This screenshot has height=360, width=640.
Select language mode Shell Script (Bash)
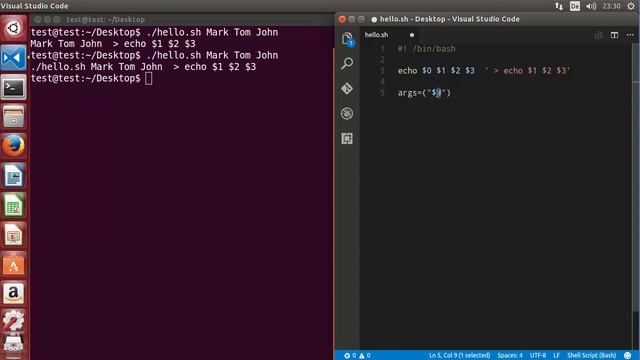(x=591, y=356)
